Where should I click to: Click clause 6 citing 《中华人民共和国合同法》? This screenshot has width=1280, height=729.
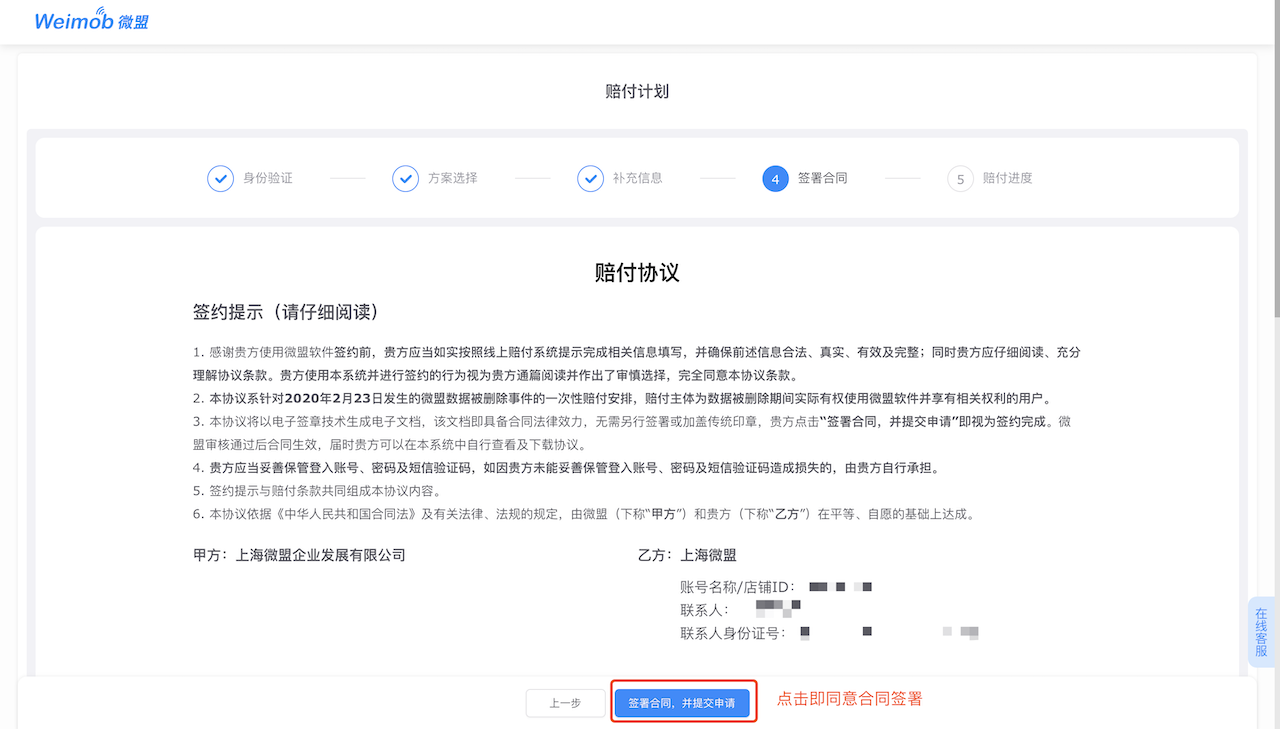pos(584,514)
